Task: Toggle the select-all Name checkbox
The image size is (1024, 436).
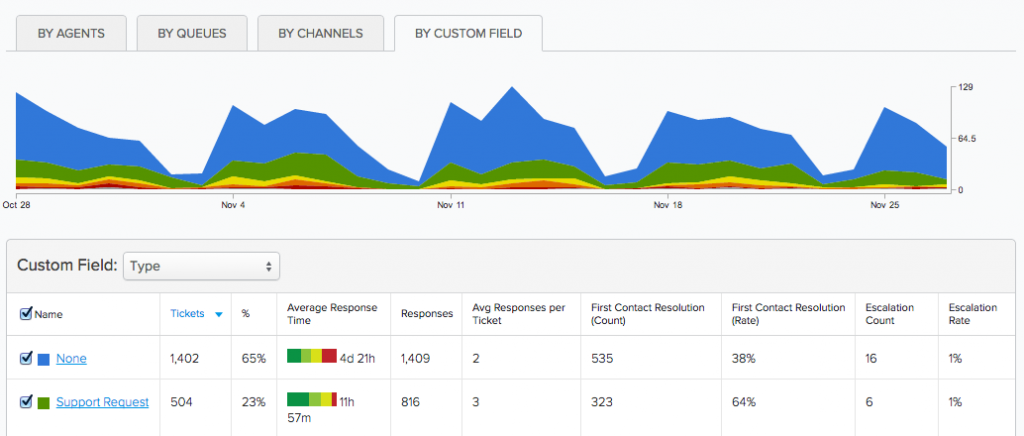Action: coord(26,313)
